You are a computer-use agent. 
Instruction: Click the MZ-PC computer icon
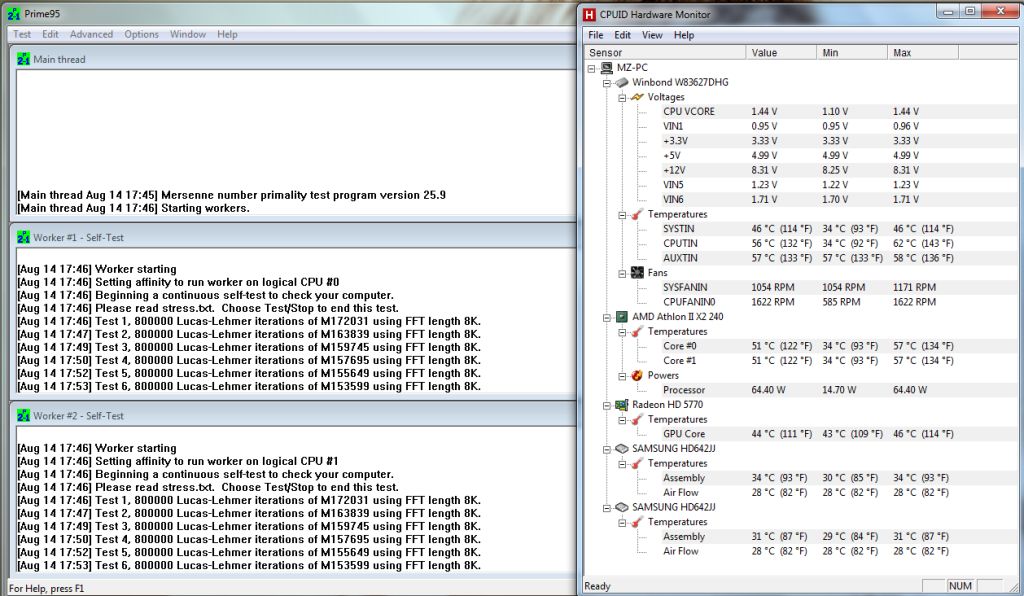tap(607, 68)
